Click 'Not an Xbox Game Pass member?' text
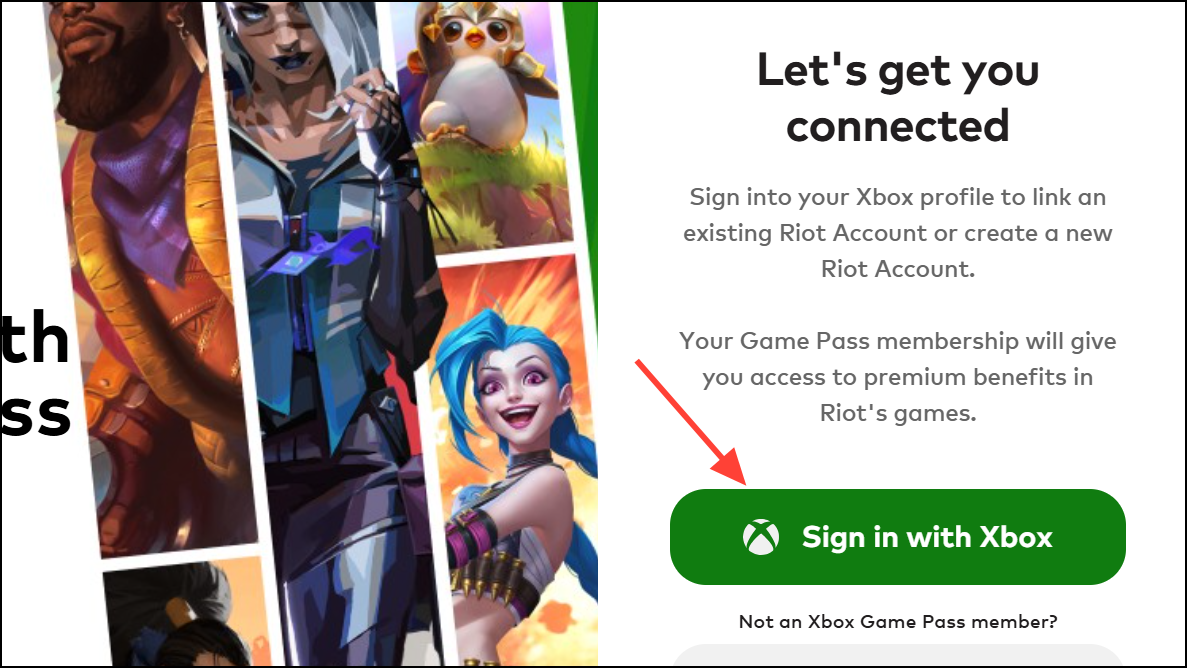The image size is (1187, 668). tap(898, 622)
